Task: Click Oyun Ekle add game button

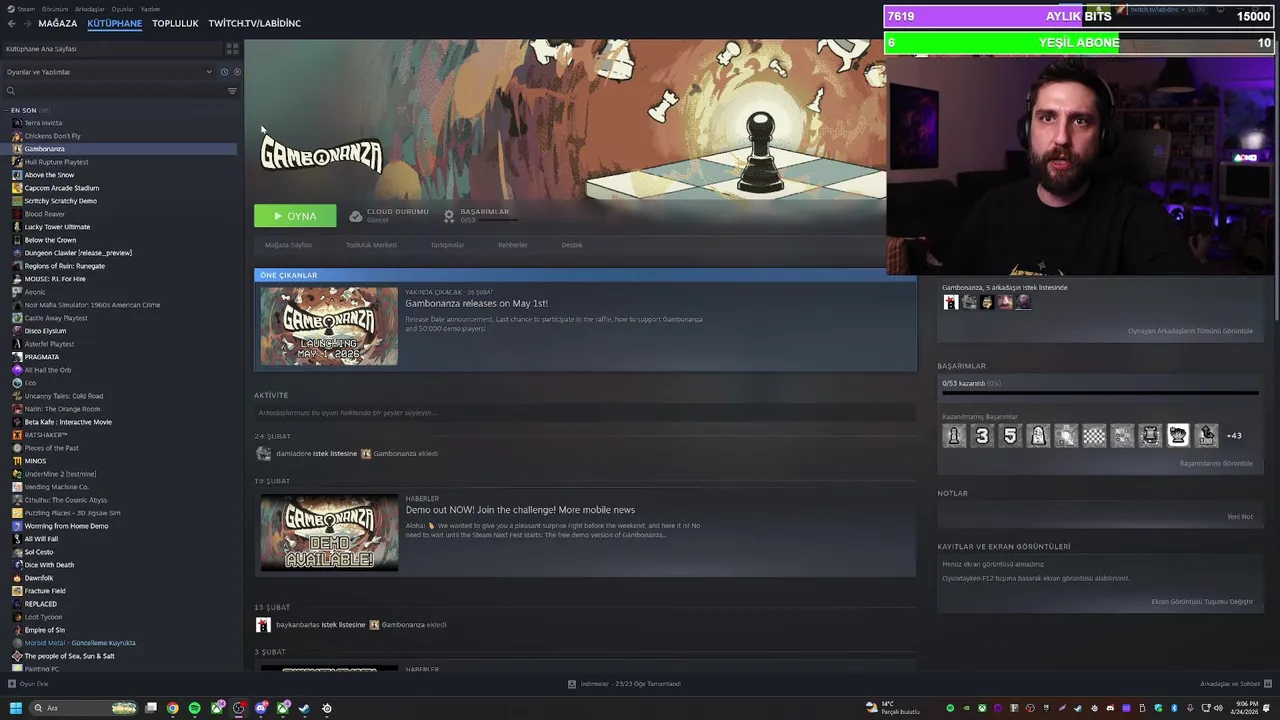Action: point(28,684)
